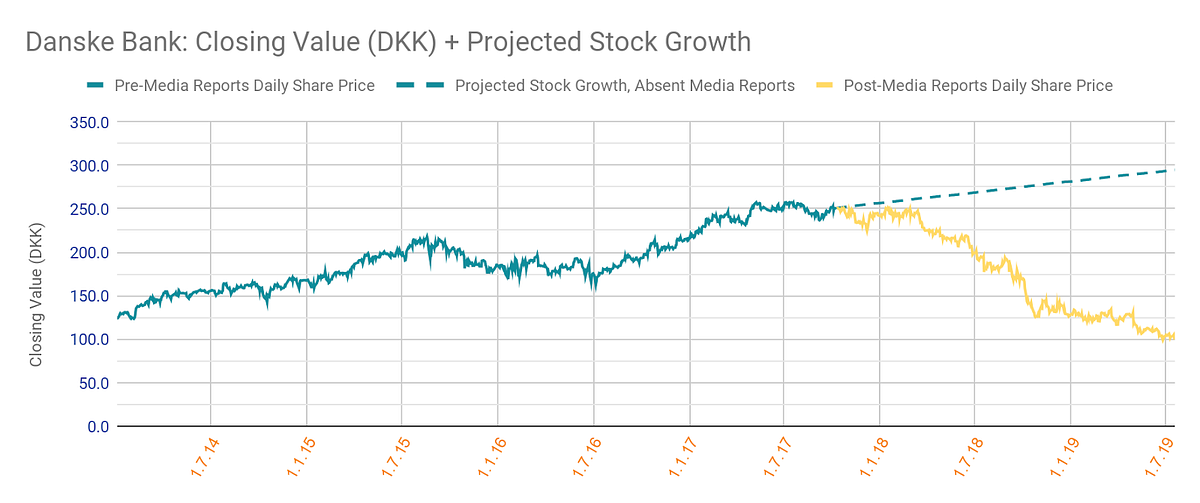Click the 350.0 y-axis value
Image resolution: width=1200 pixels, height=503 pixels.
pos(88,122)
